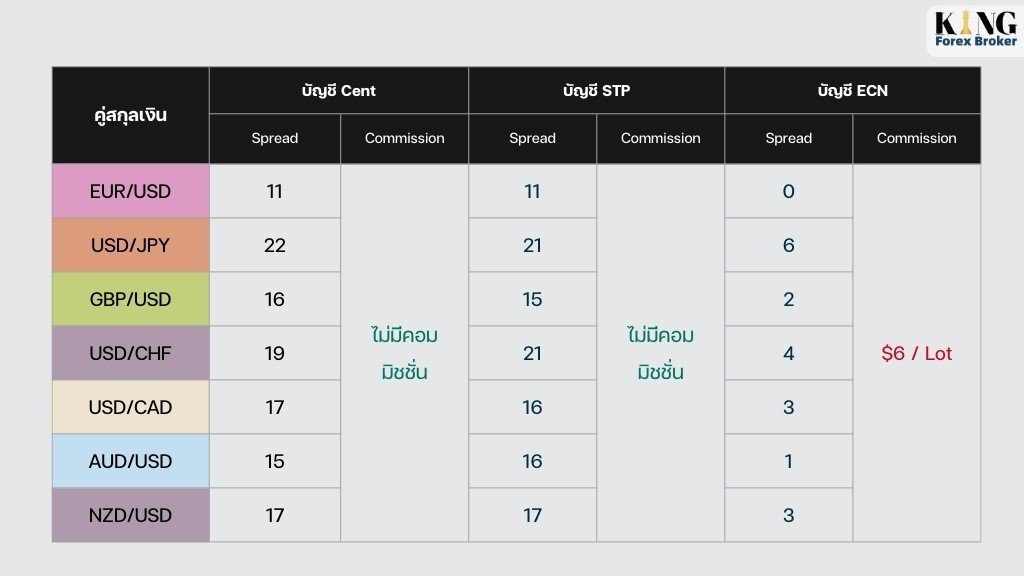The image size is (1024, 576).
Task: Click the Cent spread value 22 for USD/JPY
Action: (x=274, y=246)
